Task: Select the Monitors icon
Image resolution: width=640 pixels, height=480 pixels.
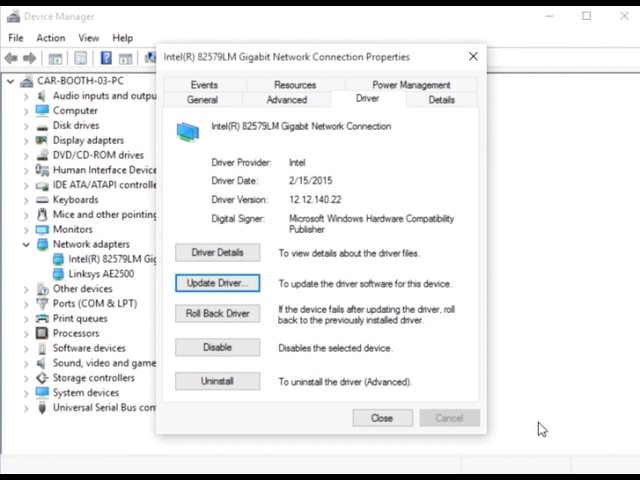Action: point(42,229)
